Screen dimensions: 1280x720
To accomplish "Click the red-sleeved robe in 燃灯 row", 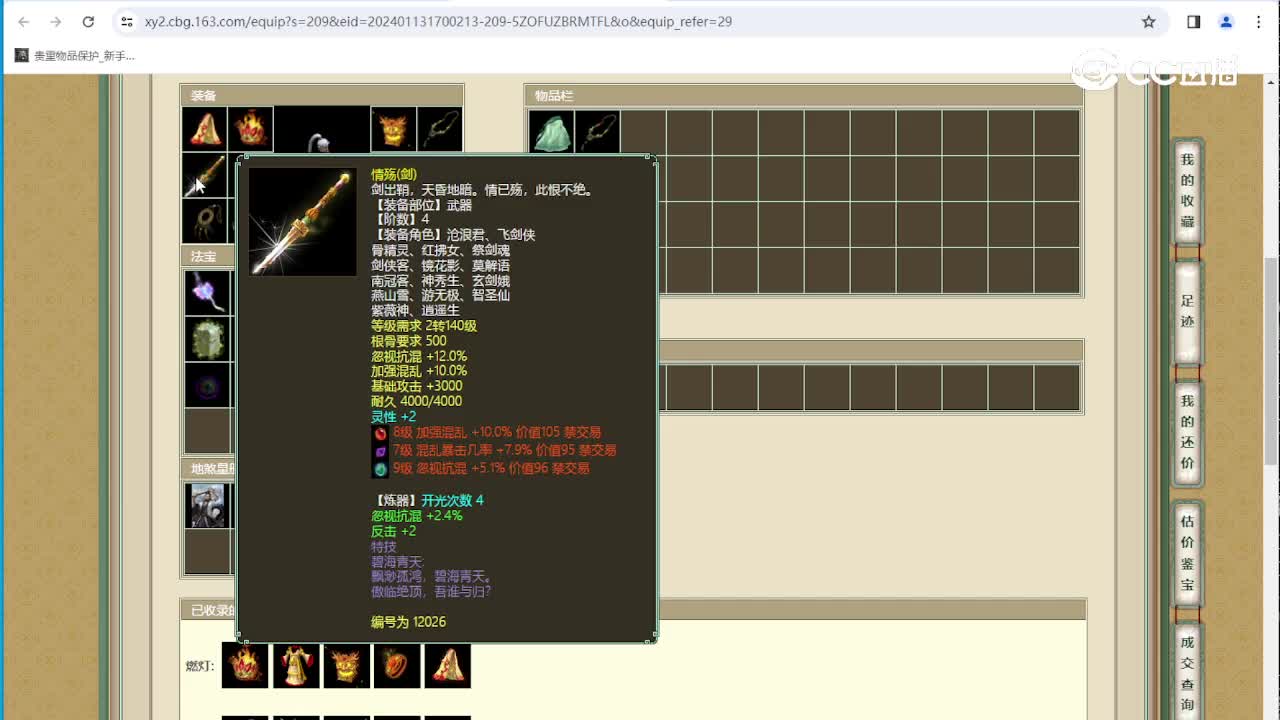I will coord(296,666).
